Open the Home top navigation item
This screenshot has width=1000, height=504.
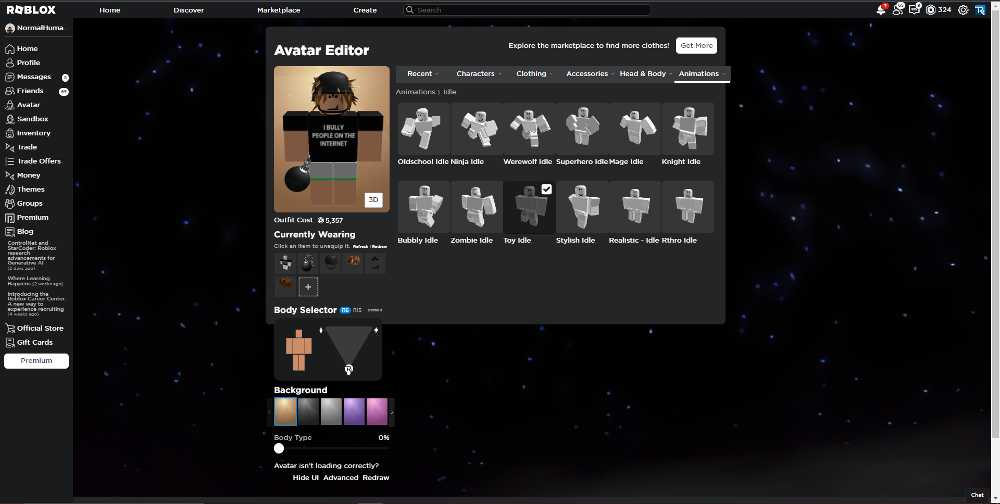pos(110,10)
